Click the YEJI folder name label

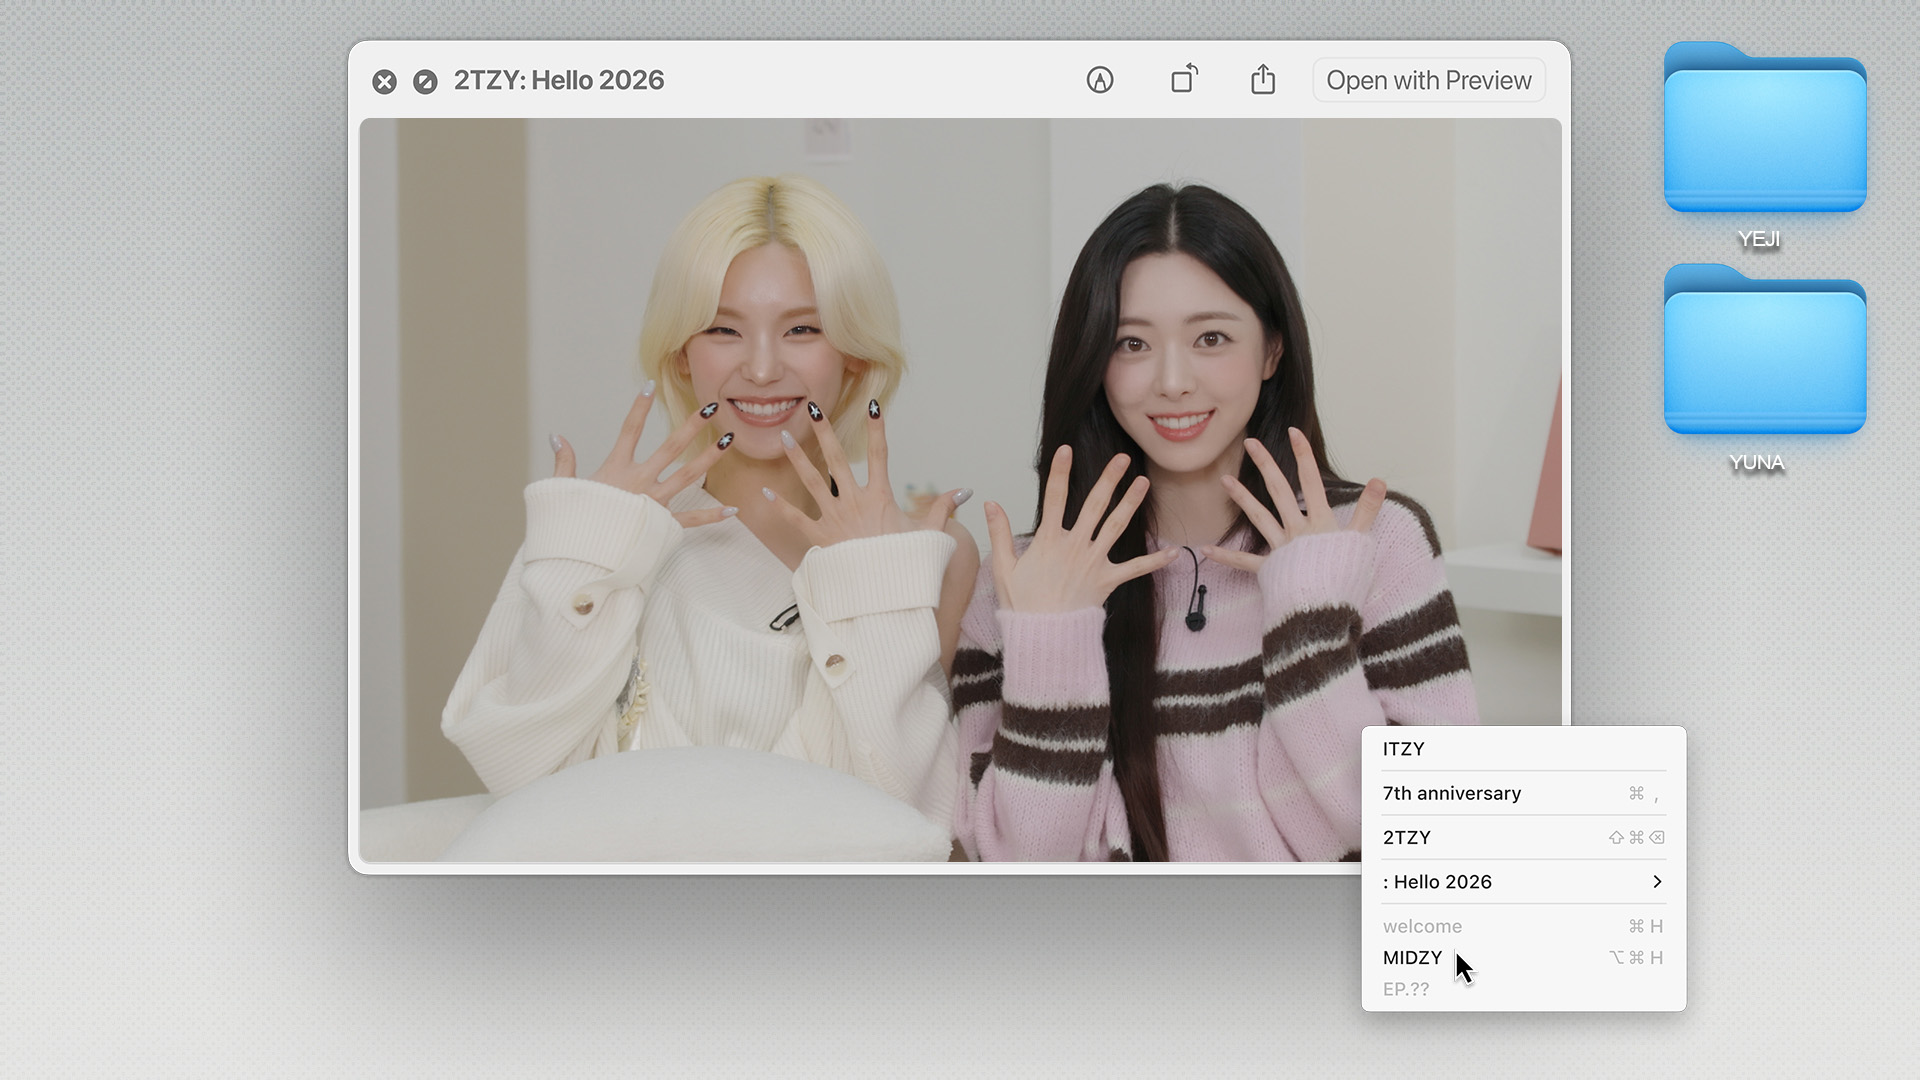click(x=1758, y=239)
